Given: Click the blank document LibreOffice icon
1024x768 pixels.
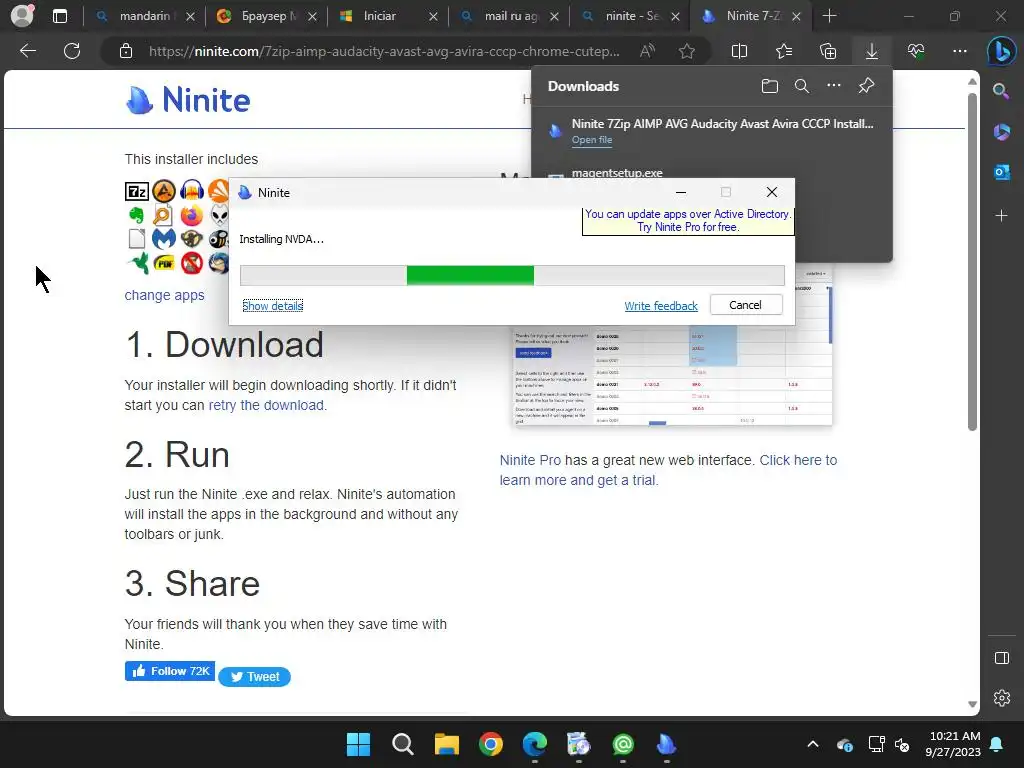Looking at the screenshot, I should click(136, 238).
